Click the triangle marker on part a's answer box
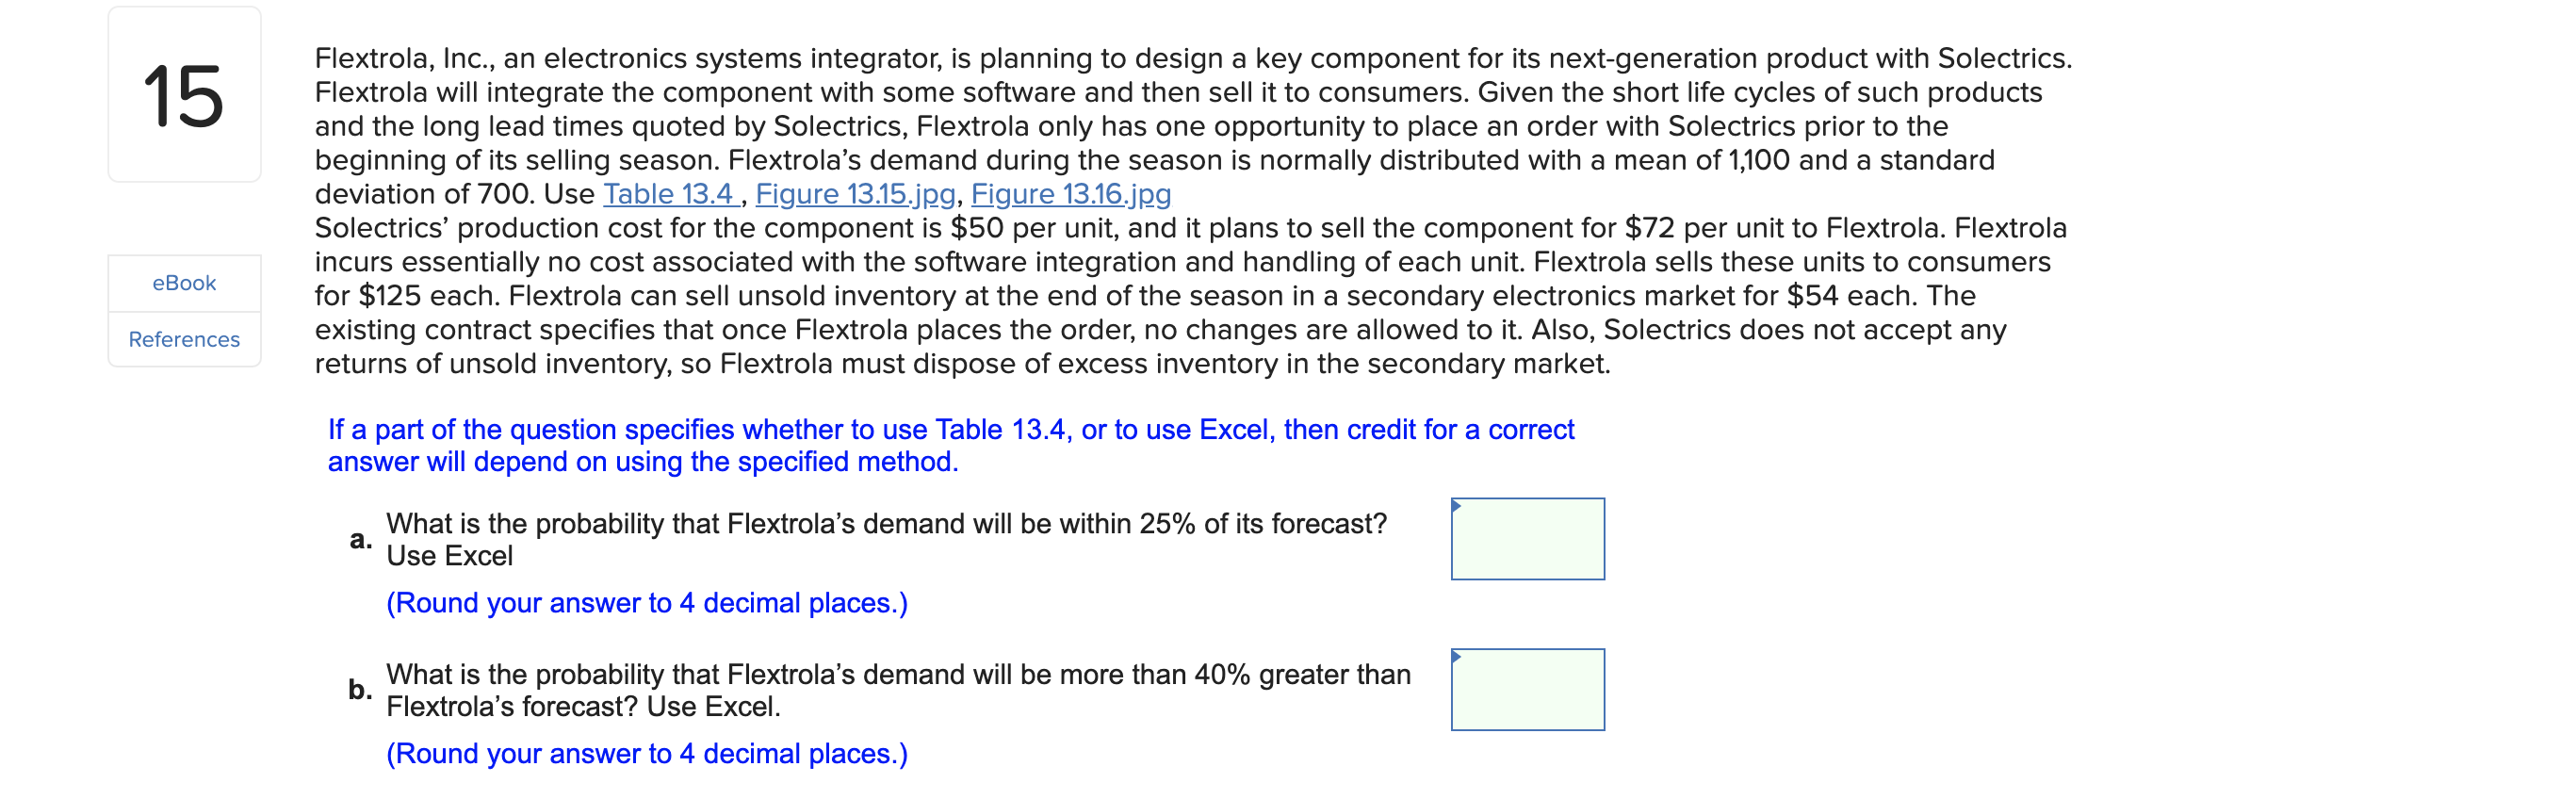 tap(1456, 507)
